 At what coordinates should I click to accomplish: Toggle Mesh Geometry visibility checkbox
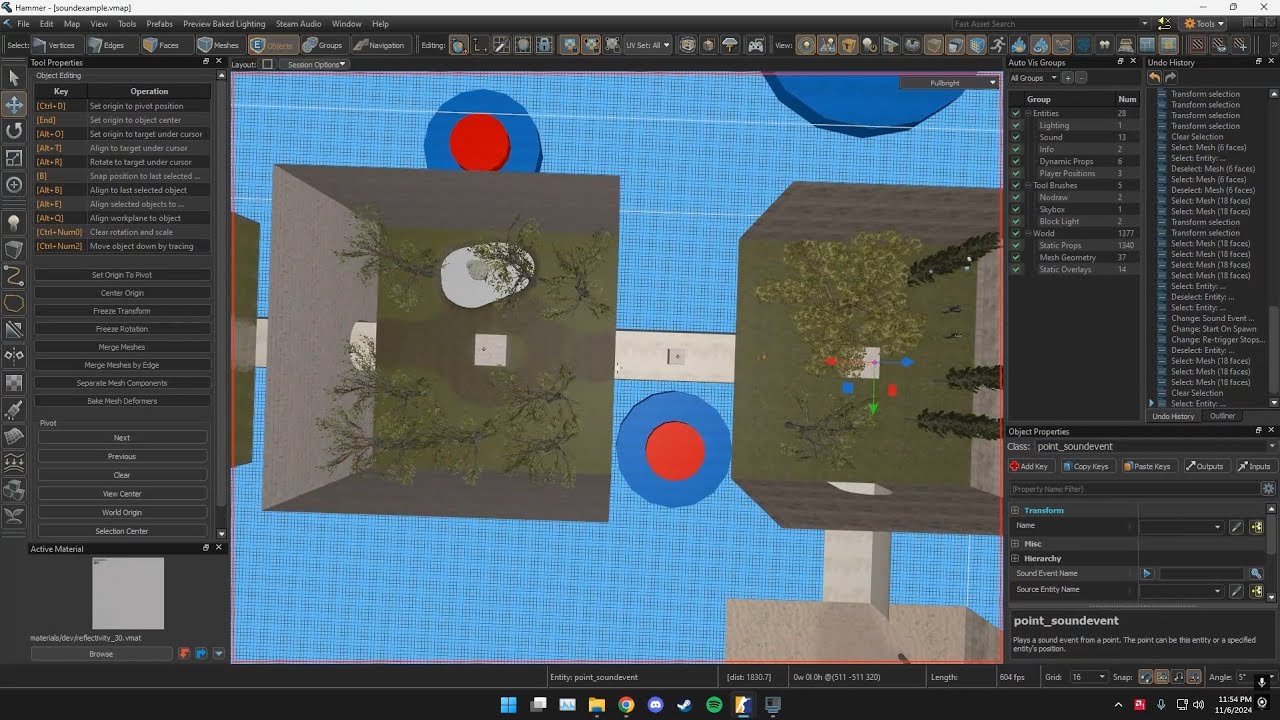[x=1015, y=258]
